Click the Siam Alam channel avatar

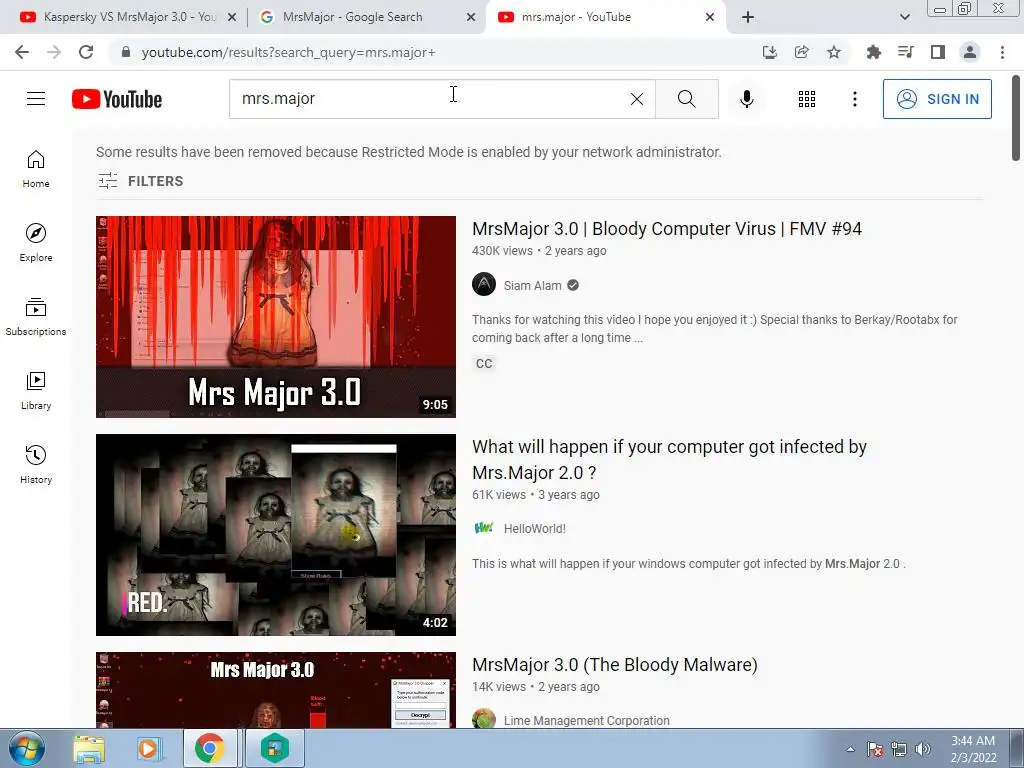(x=484, y=285)
